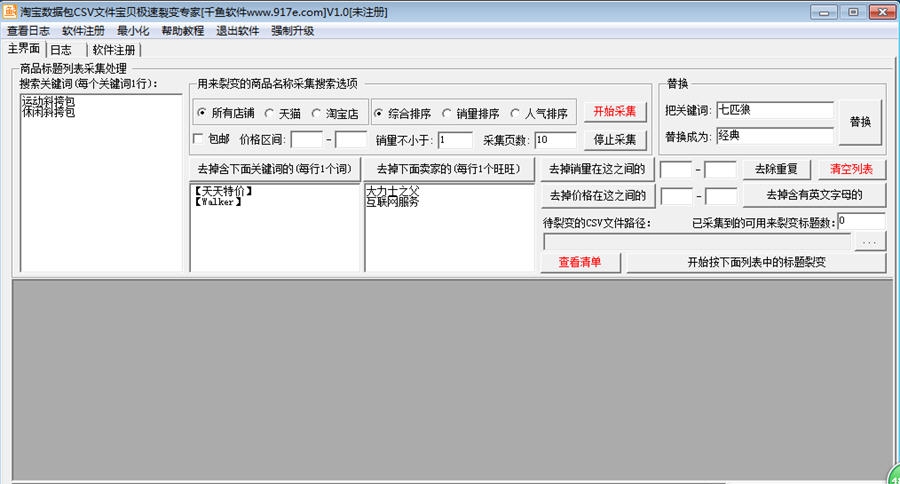
Task: Select the 所有店铺 radio button
Action: pos(225,113)
